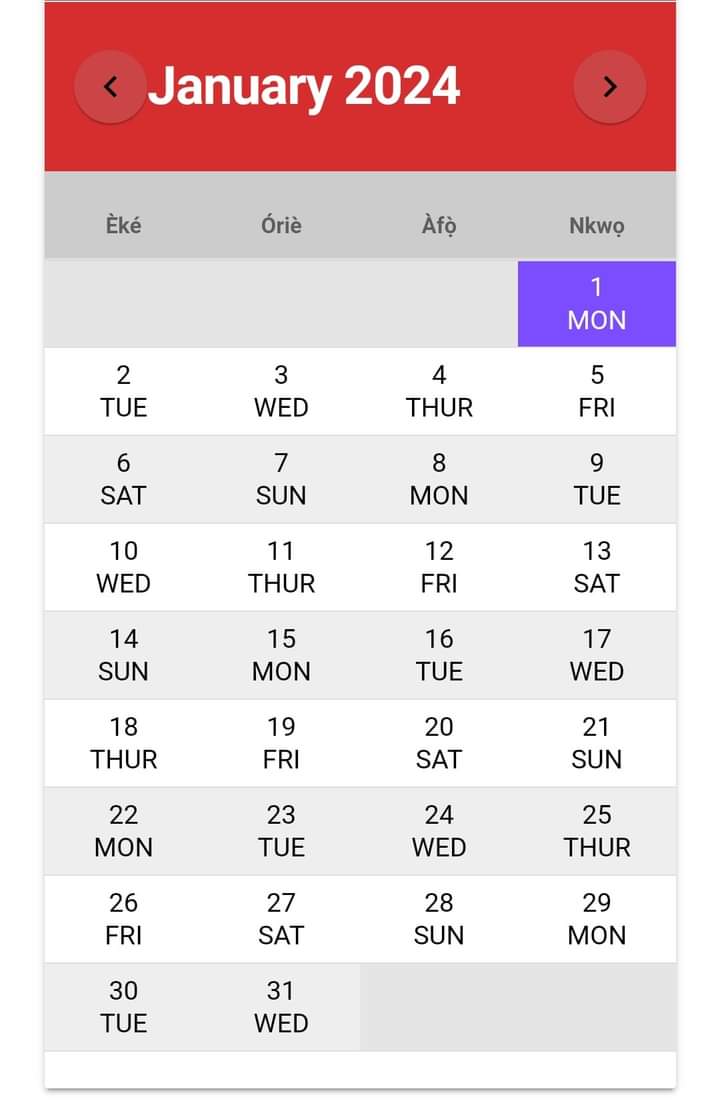Click the Nkwọ market day header
Viewport: 720px width, 1101px height.
tap(597, 225)
